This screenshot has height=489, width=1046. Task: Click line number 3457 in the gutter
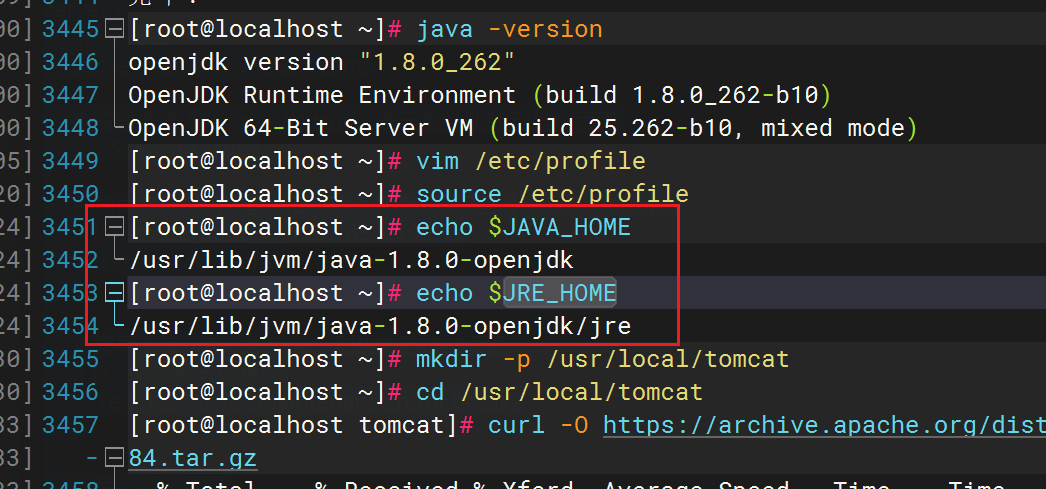click(x=70, y=425)
